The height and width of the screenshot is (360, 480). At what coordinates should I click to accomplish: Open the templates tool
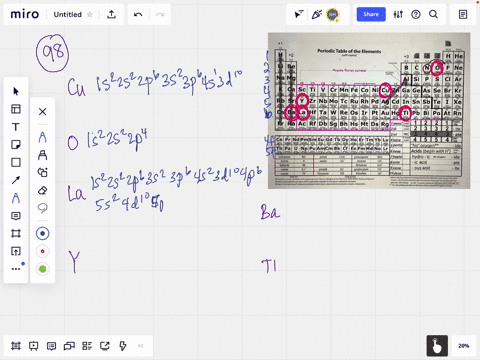(x=16, y=109)
